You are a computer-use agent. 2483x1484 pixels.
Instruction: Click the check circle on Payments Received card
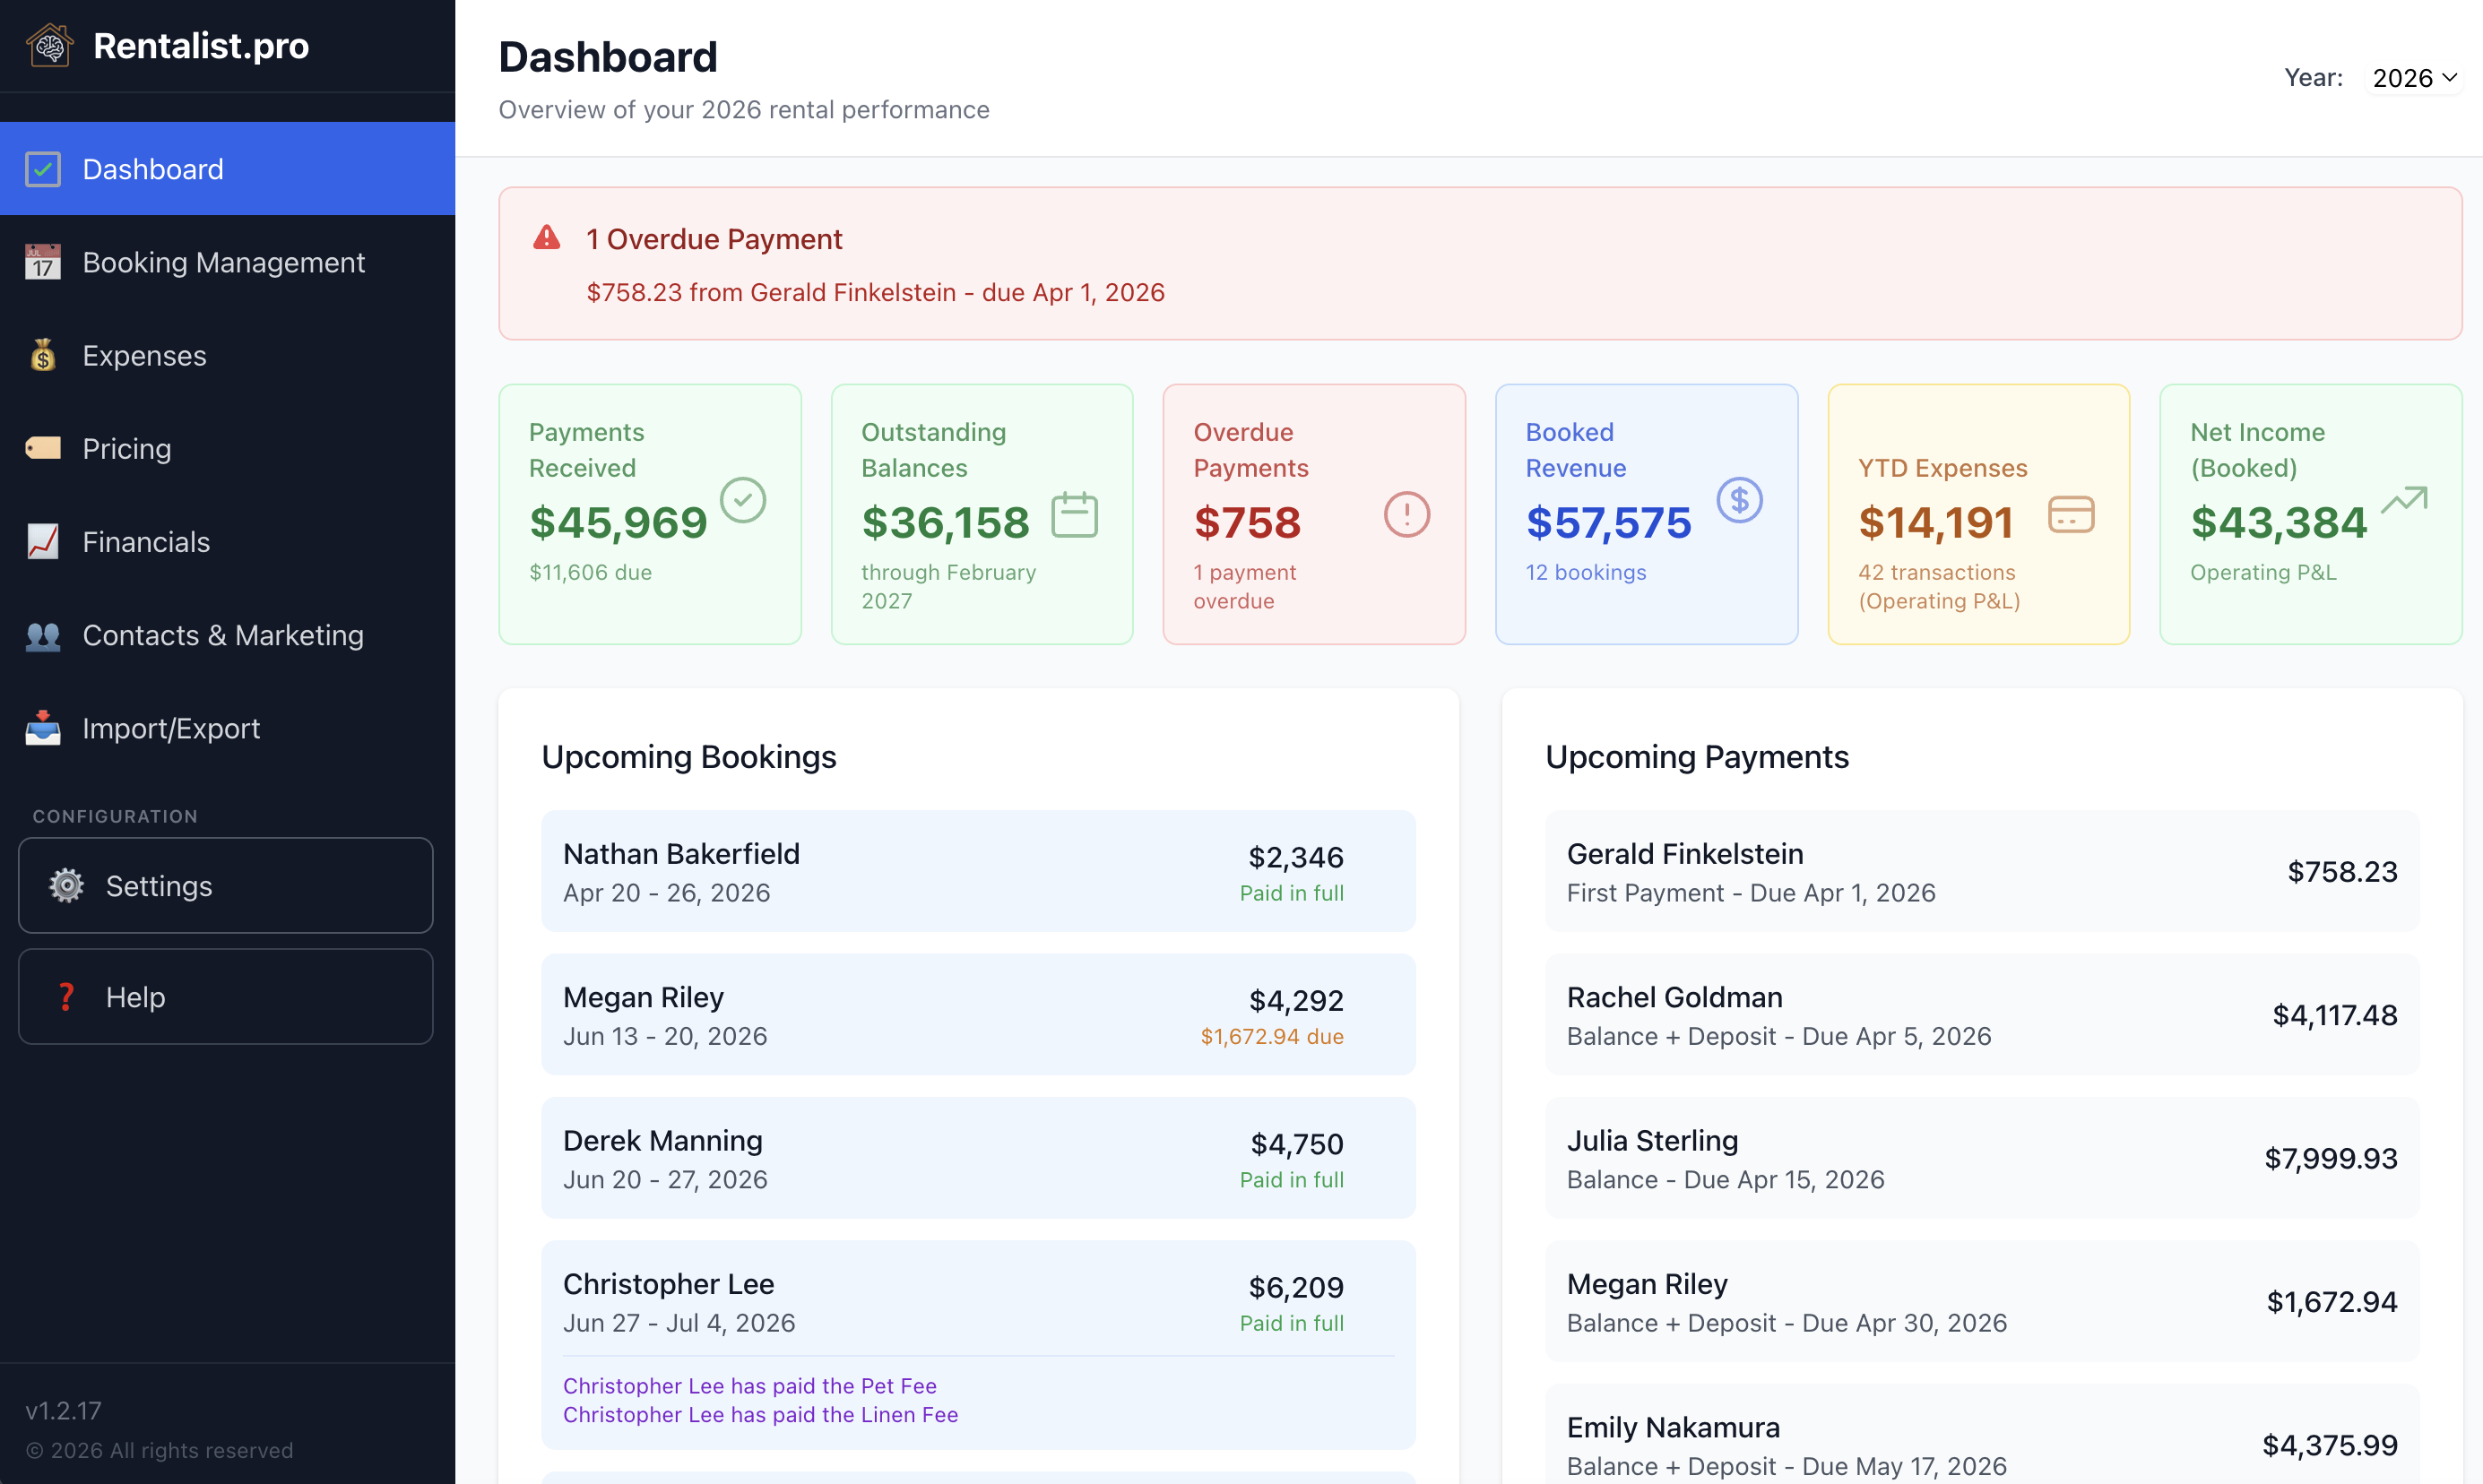(x=743, y=500)
